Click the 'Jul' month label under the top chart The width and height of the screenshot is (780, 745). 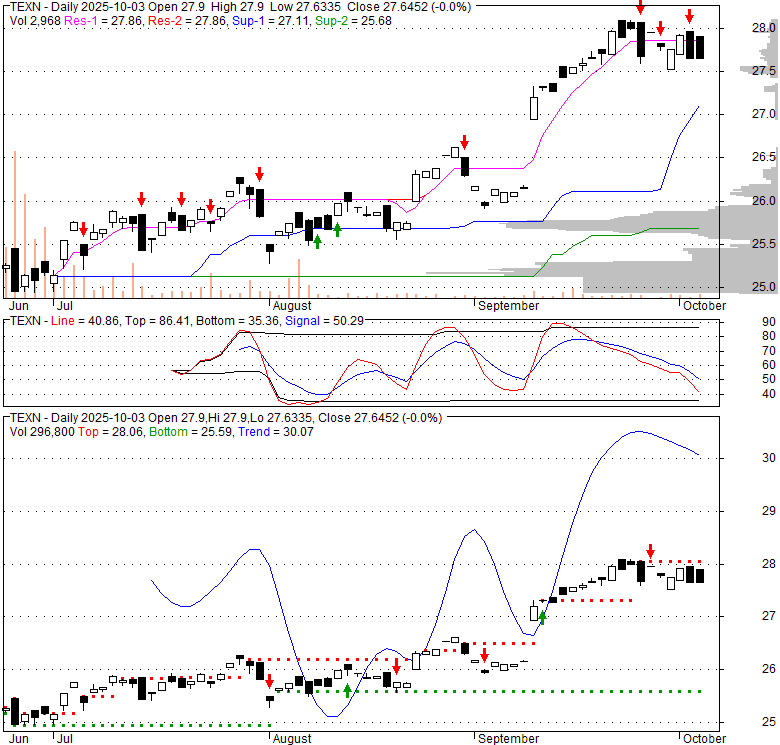(65, 306)
